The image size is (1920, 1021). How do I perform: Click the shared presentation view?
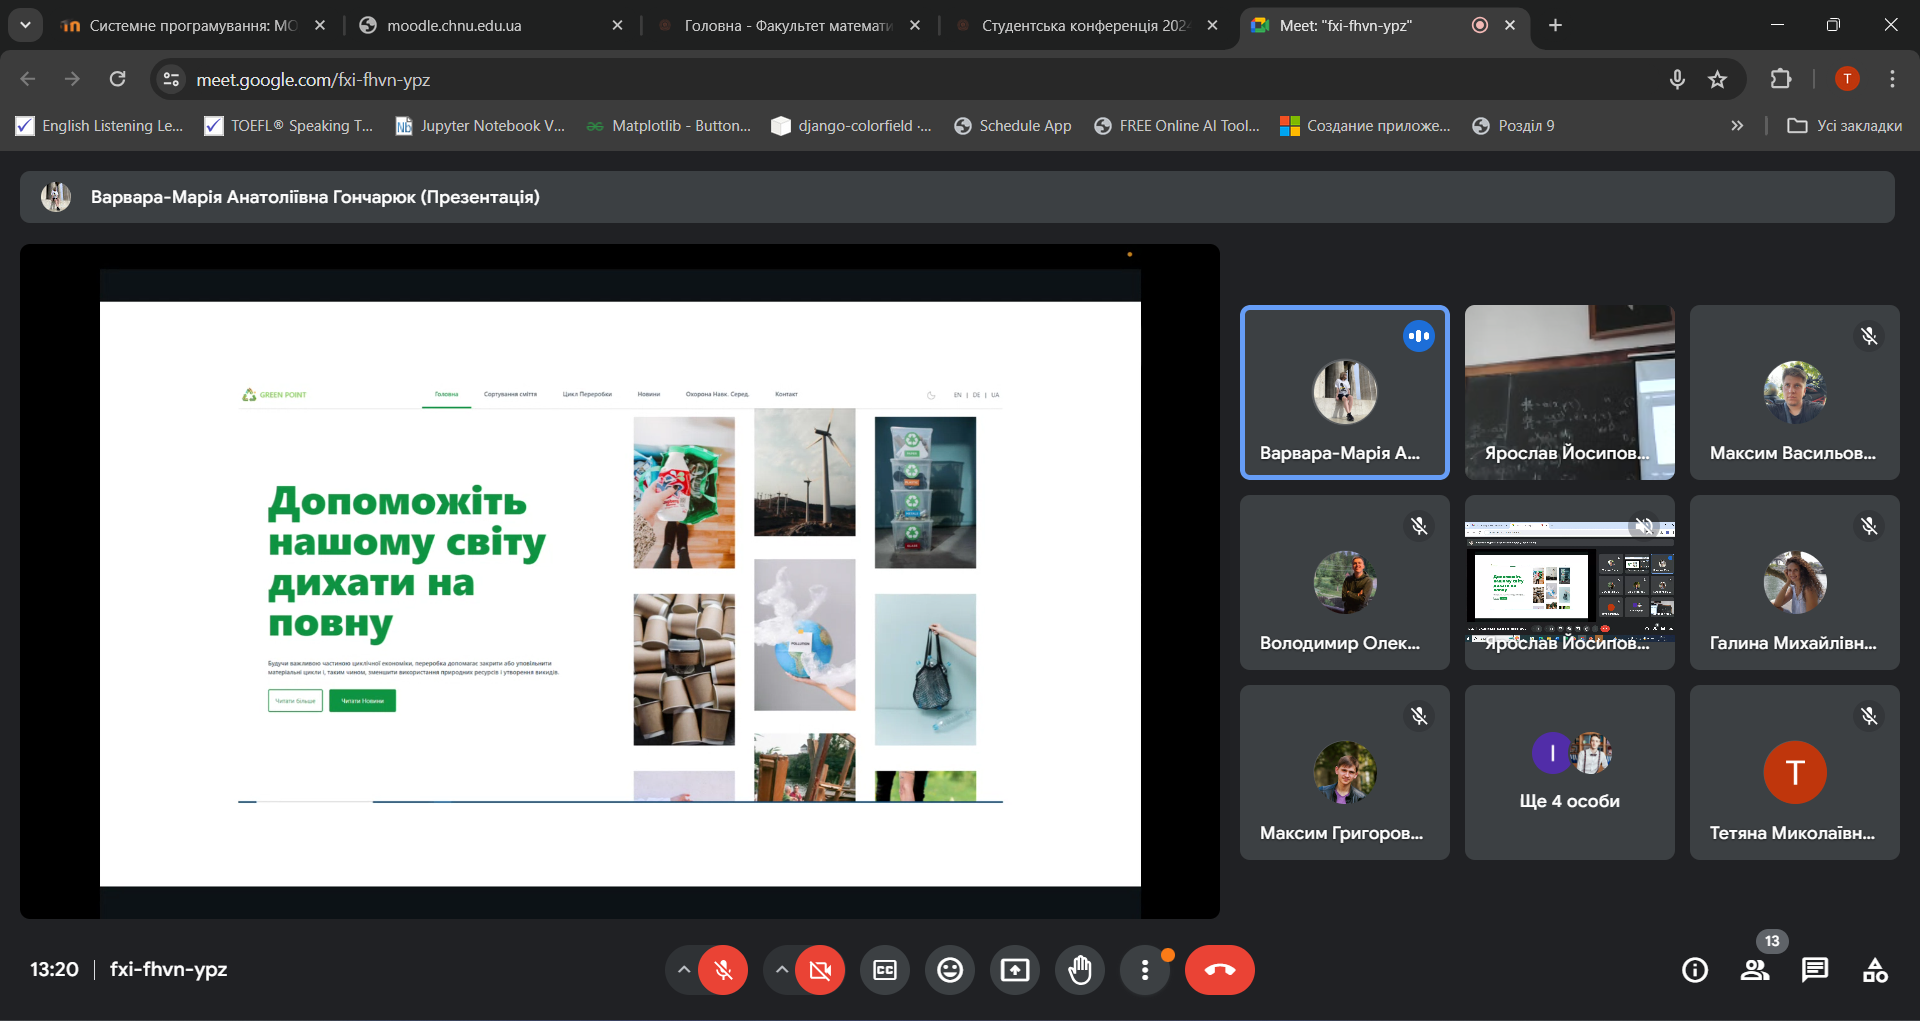(620, 581)
